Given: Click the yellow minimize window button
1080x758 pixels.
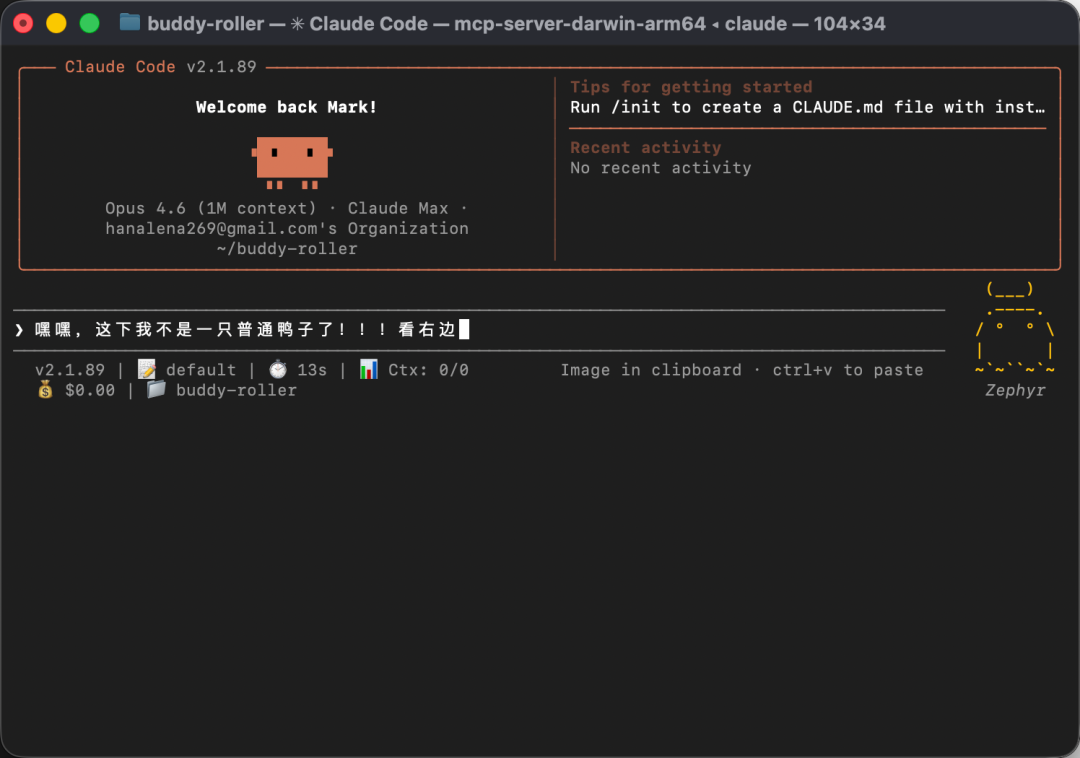Looking at the screenshot, I should (x=56, y=23).
